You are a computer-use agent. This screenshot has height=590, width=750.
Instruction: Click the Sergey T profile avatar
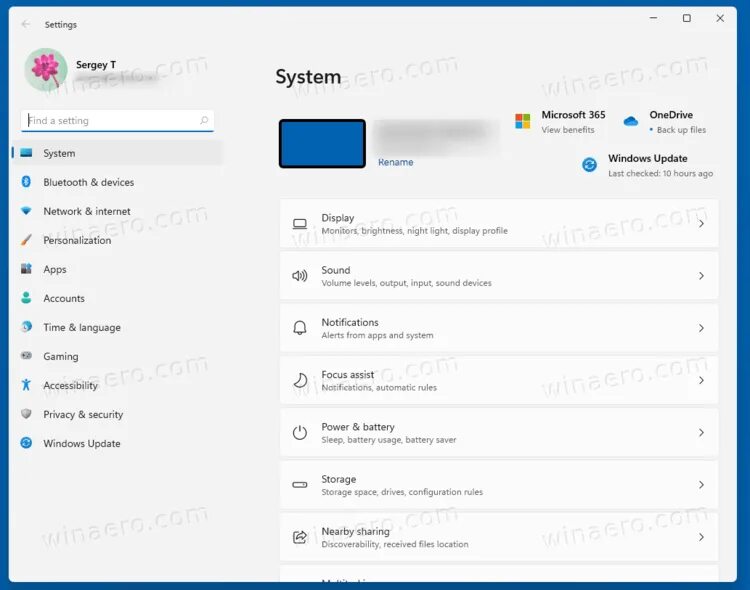pyautogui.click(x=46, y=69)
